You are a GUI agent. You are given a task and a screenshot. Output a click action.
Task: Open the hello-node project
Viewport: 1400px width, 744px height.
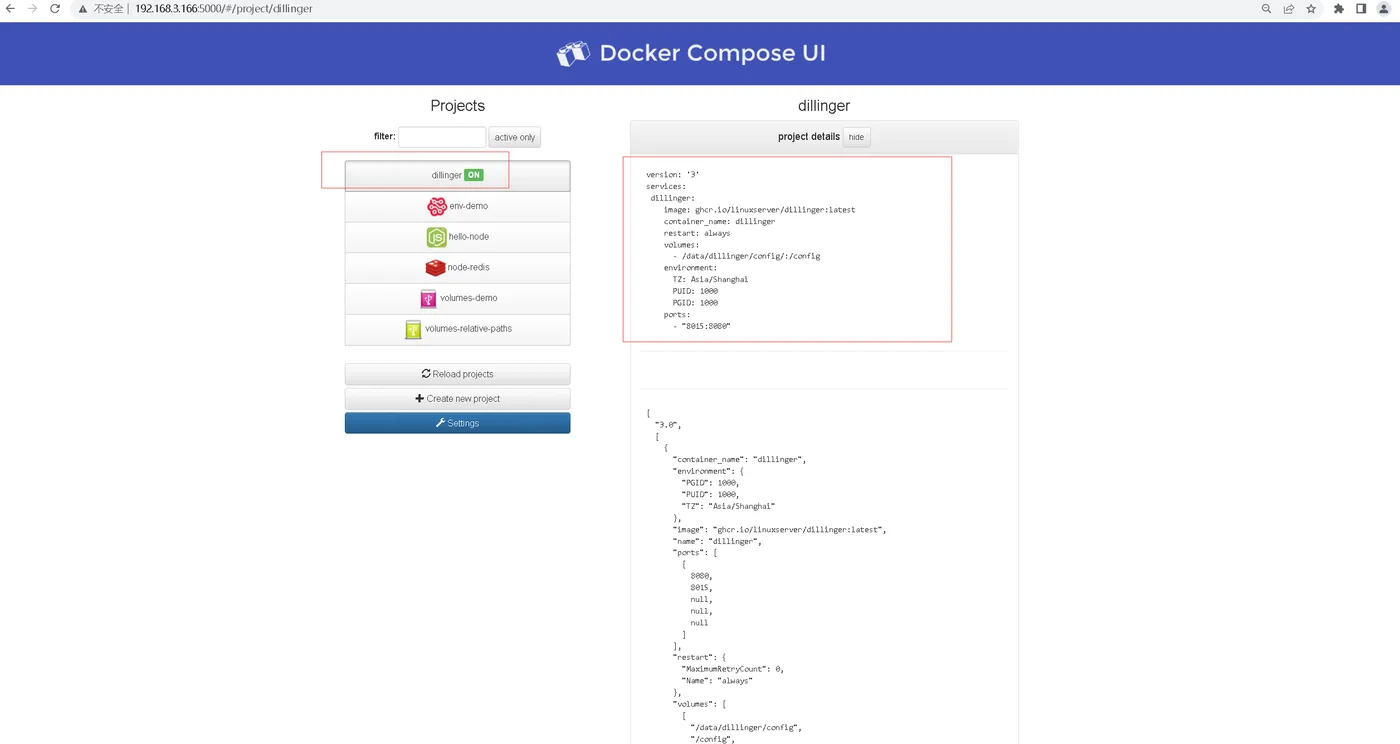click(457, 237)
